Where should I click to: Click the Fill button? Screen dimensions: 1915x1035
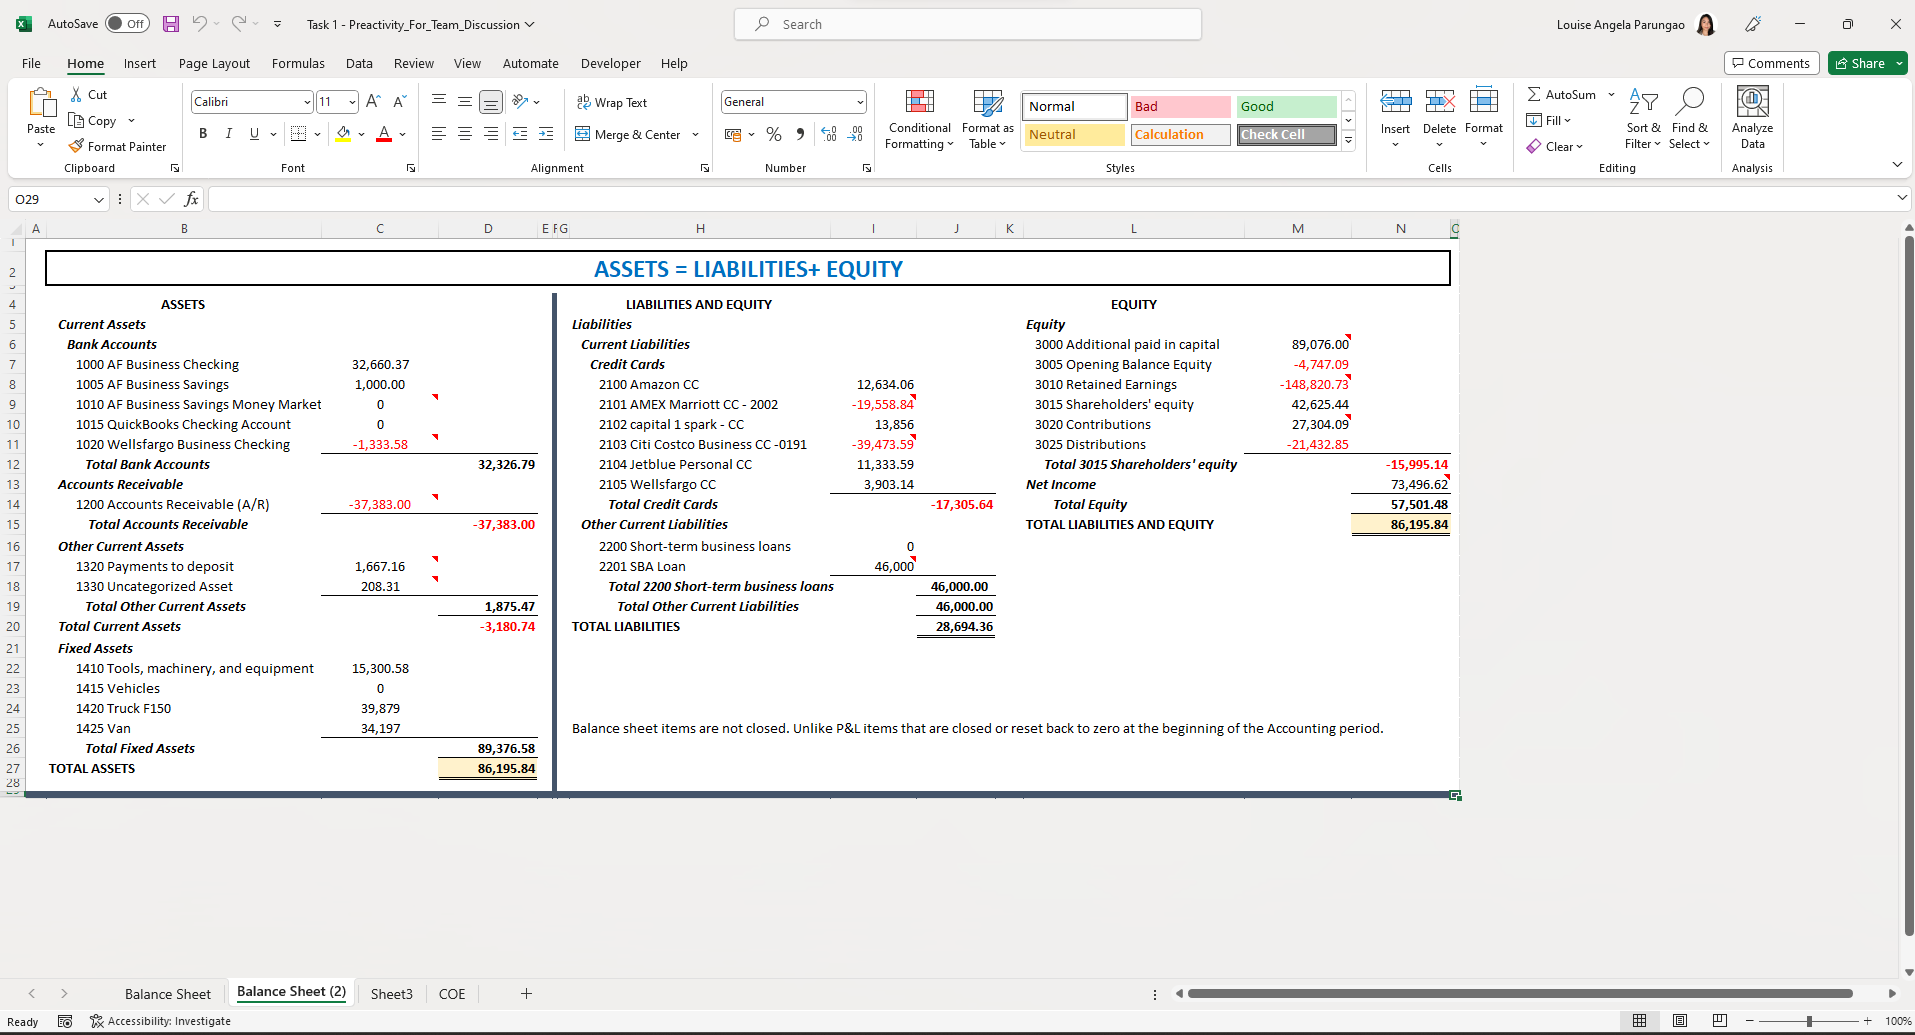[1549, 120]
